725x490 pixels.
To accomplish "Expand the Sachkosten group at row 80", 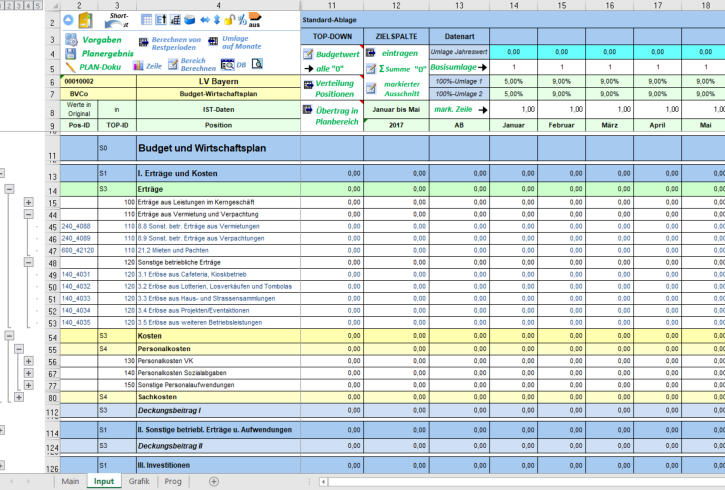I will 19,397.
